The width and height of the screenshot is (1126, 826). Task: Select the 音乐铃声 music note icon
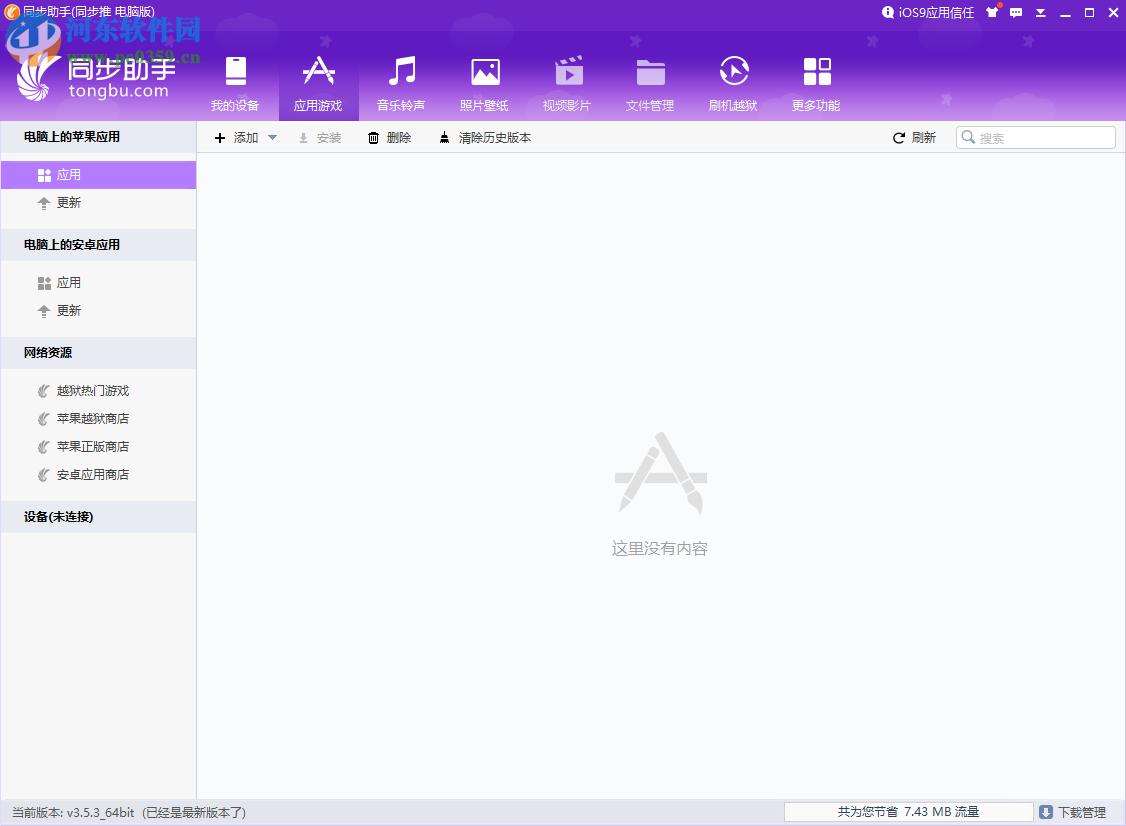(x=402, y=72)
